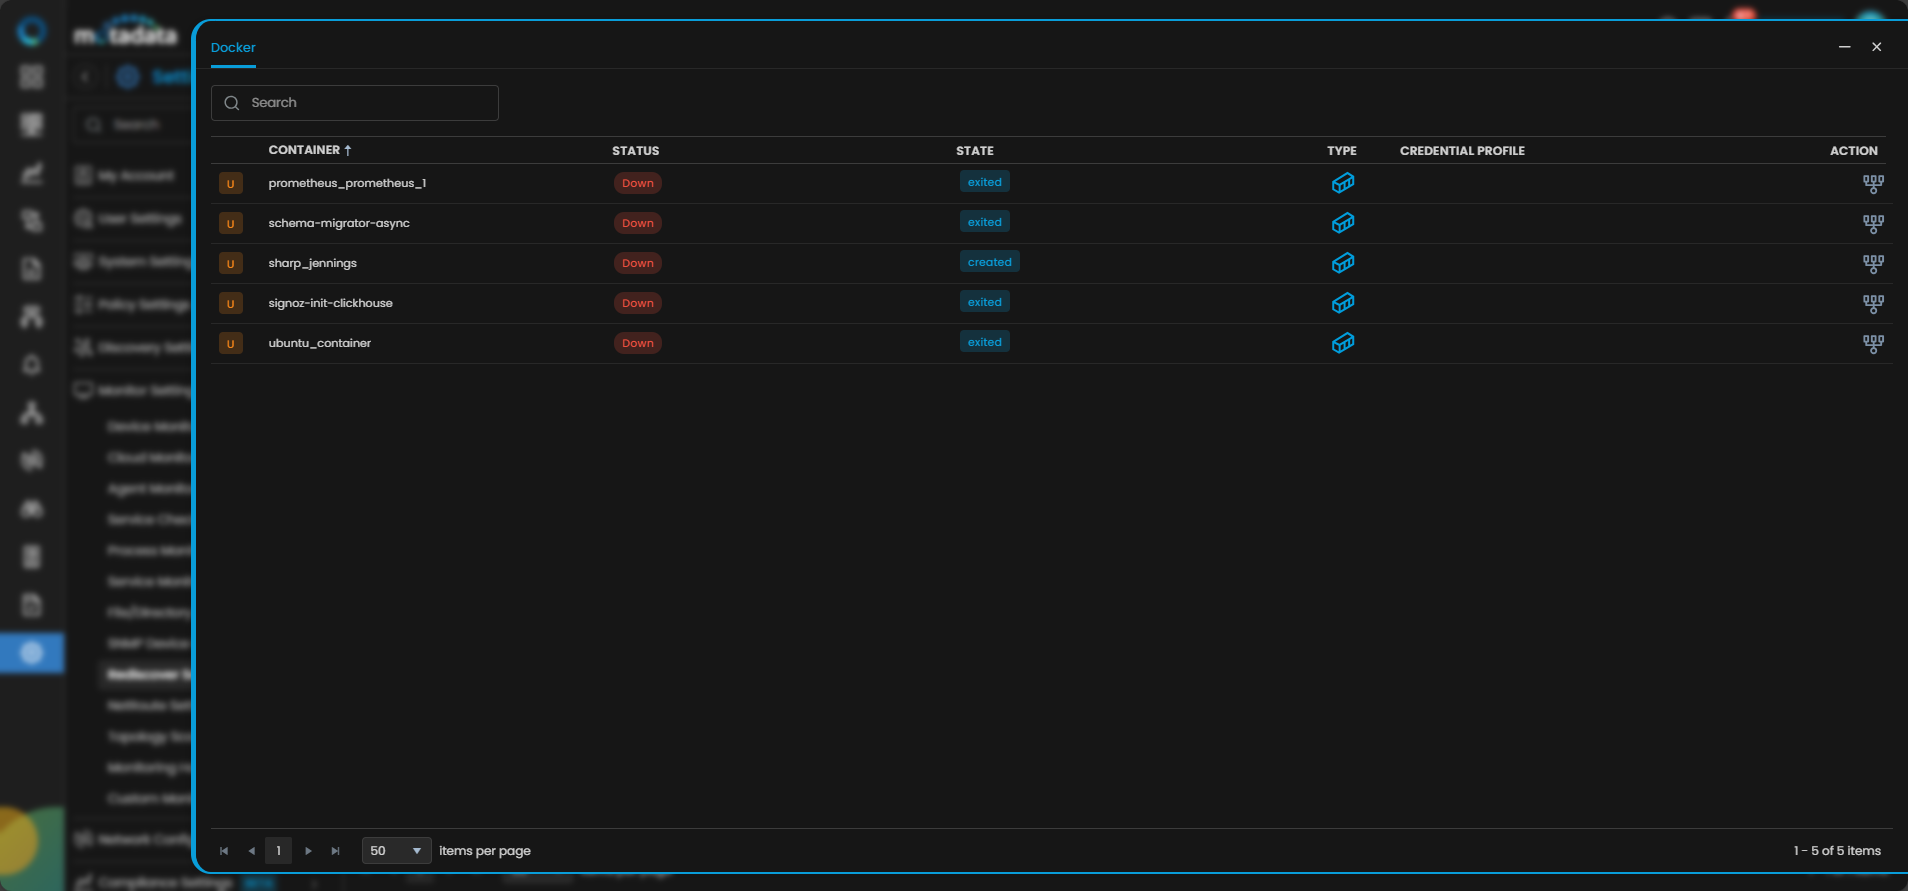
Task: Click the STATUS column header
Action: click(x=636, y=151)
